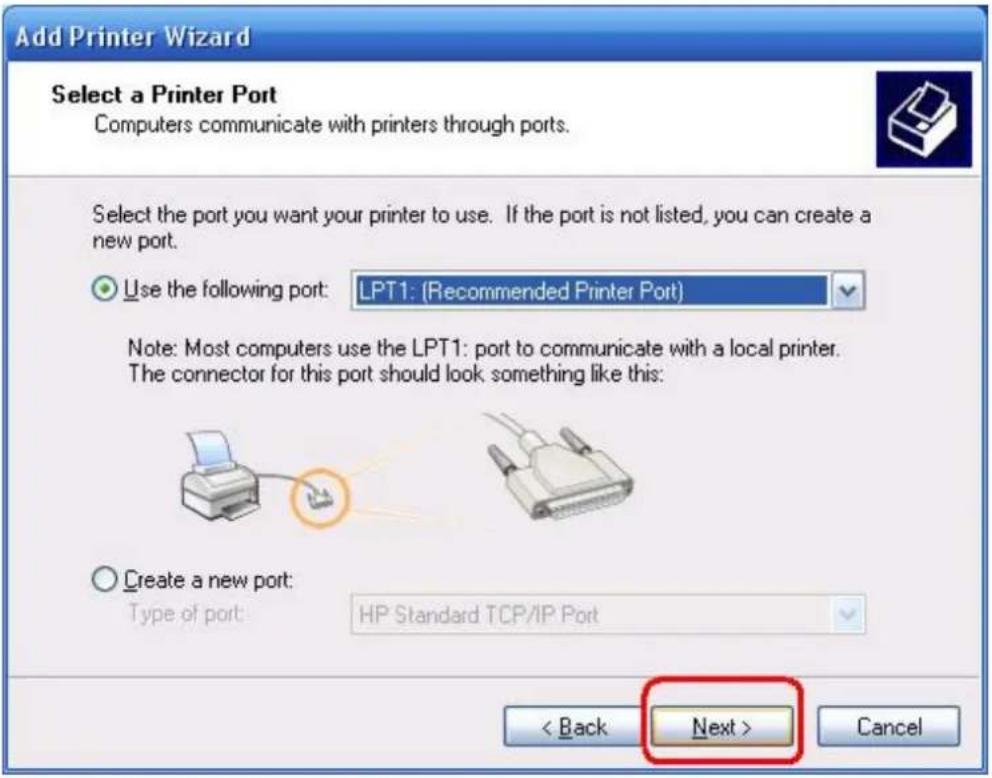Return to previous step with Back

574,727
